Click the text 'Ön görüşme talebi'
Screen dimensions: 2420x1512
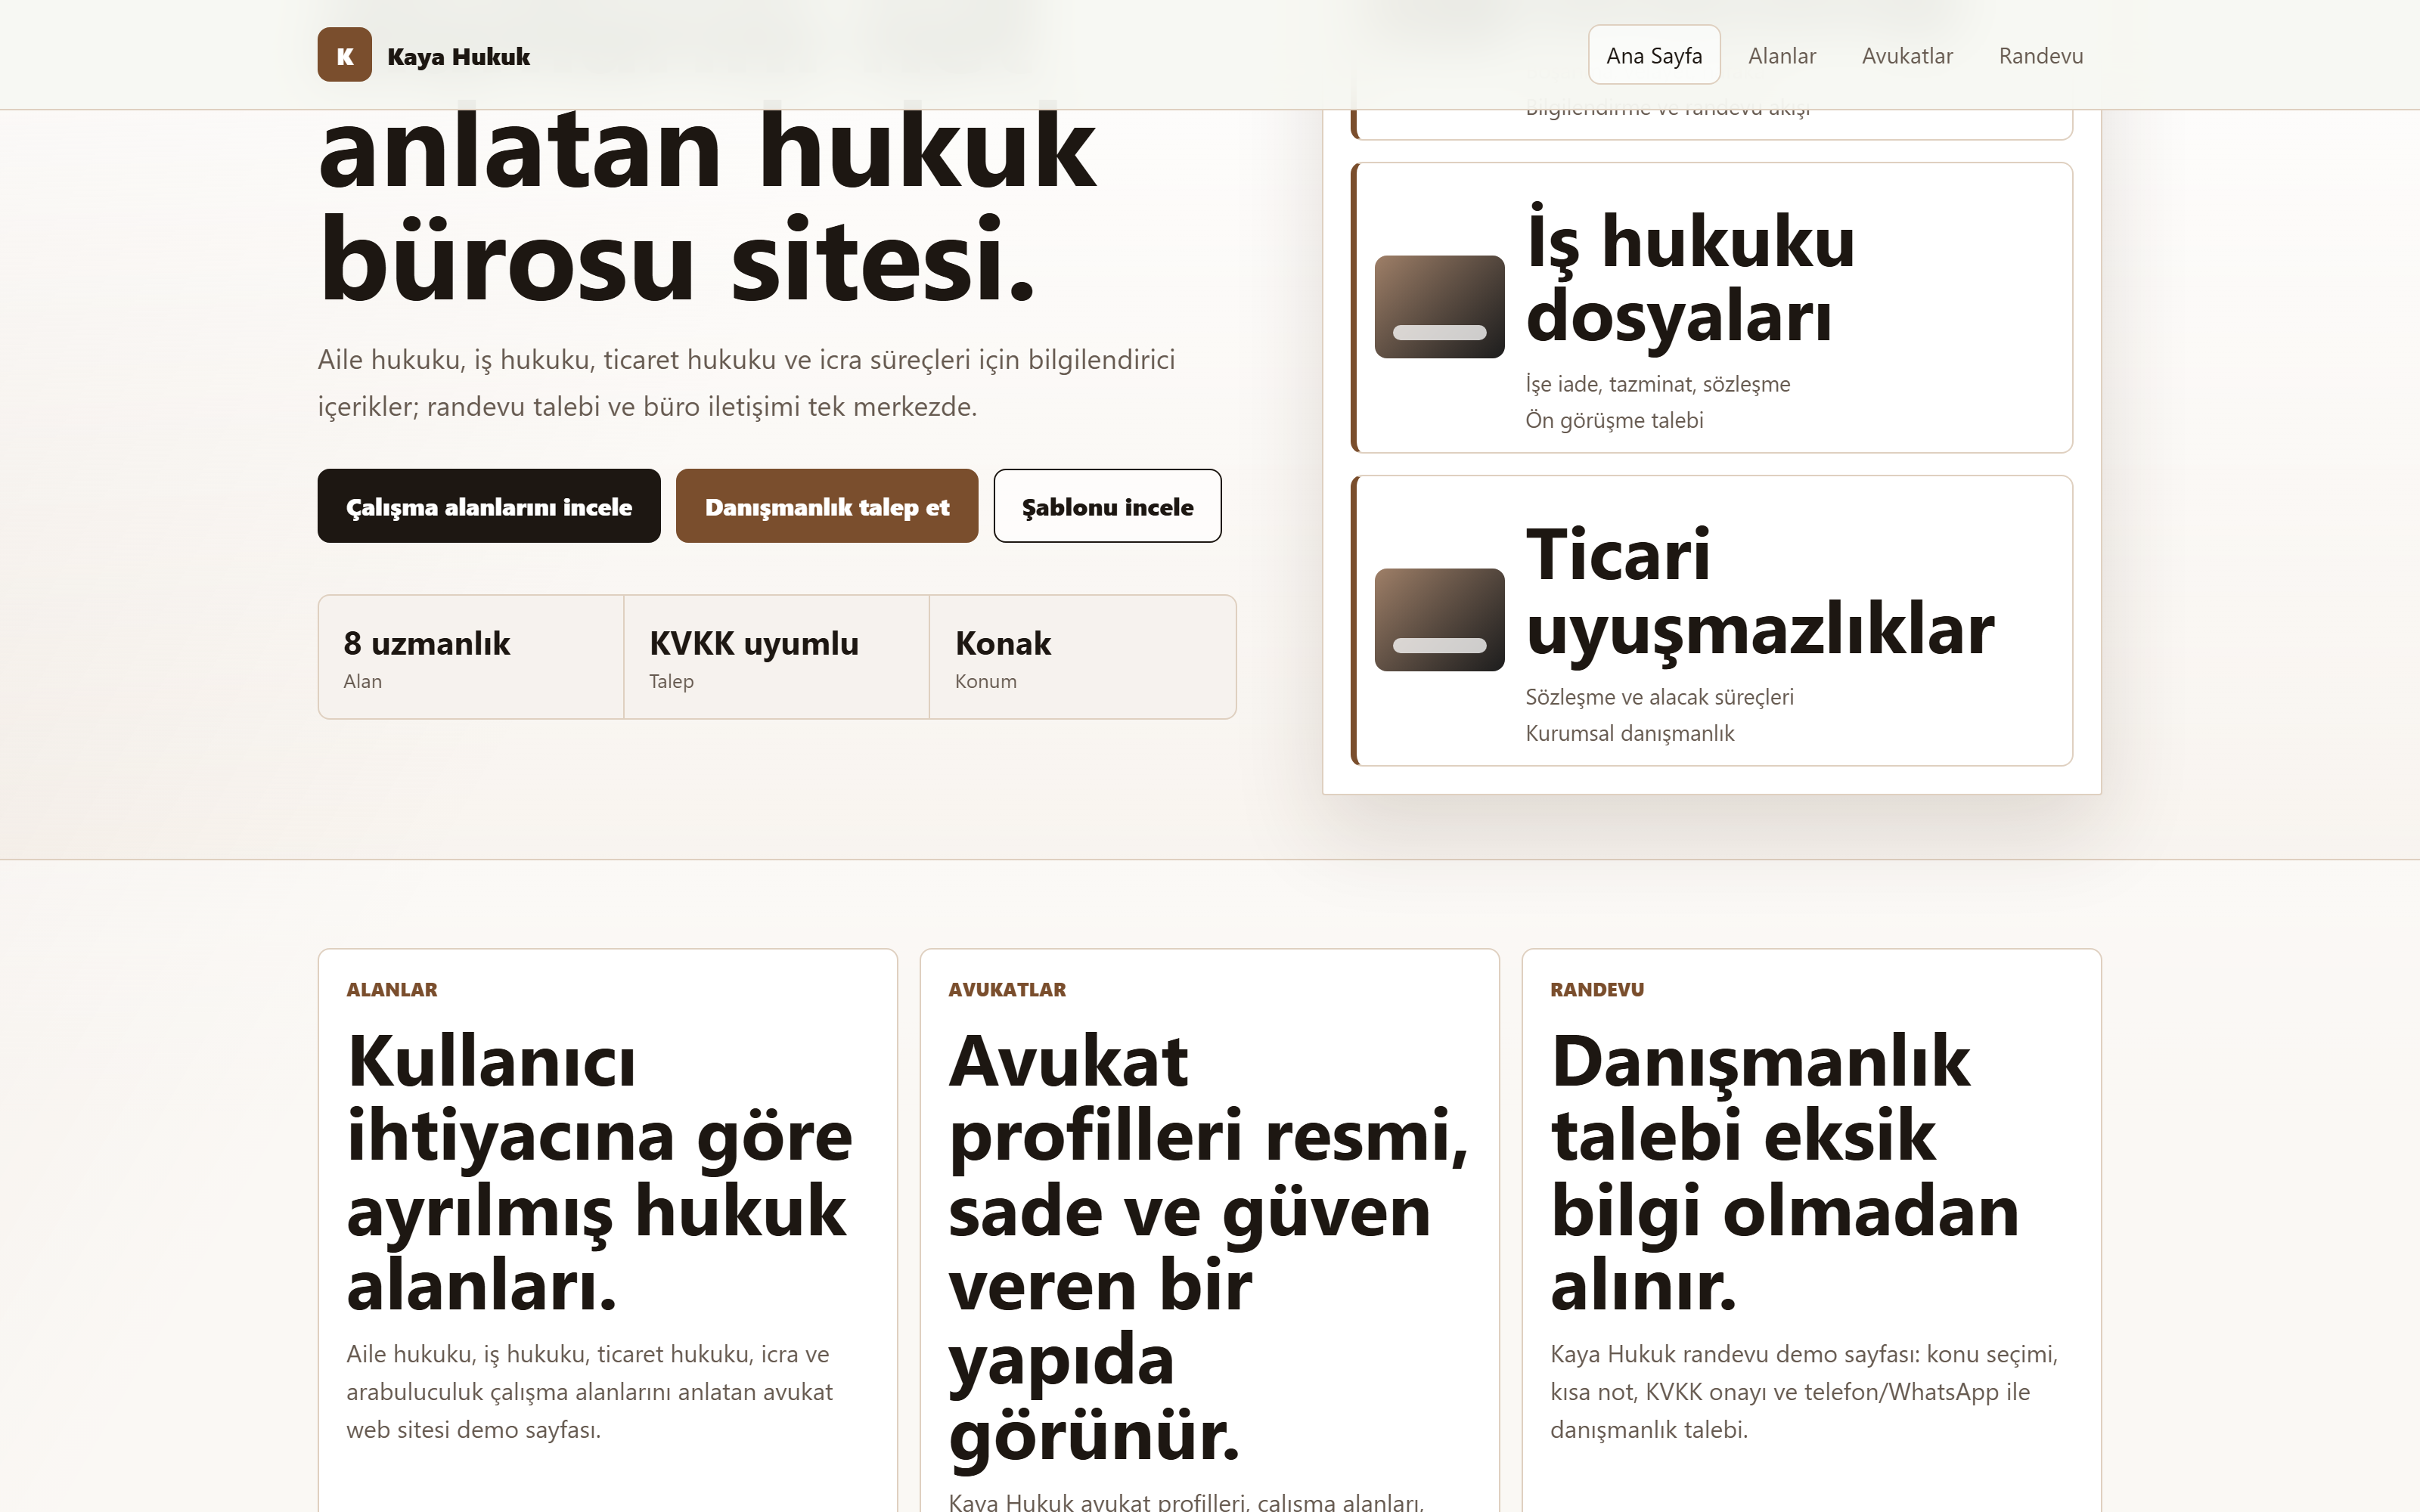1614,420
